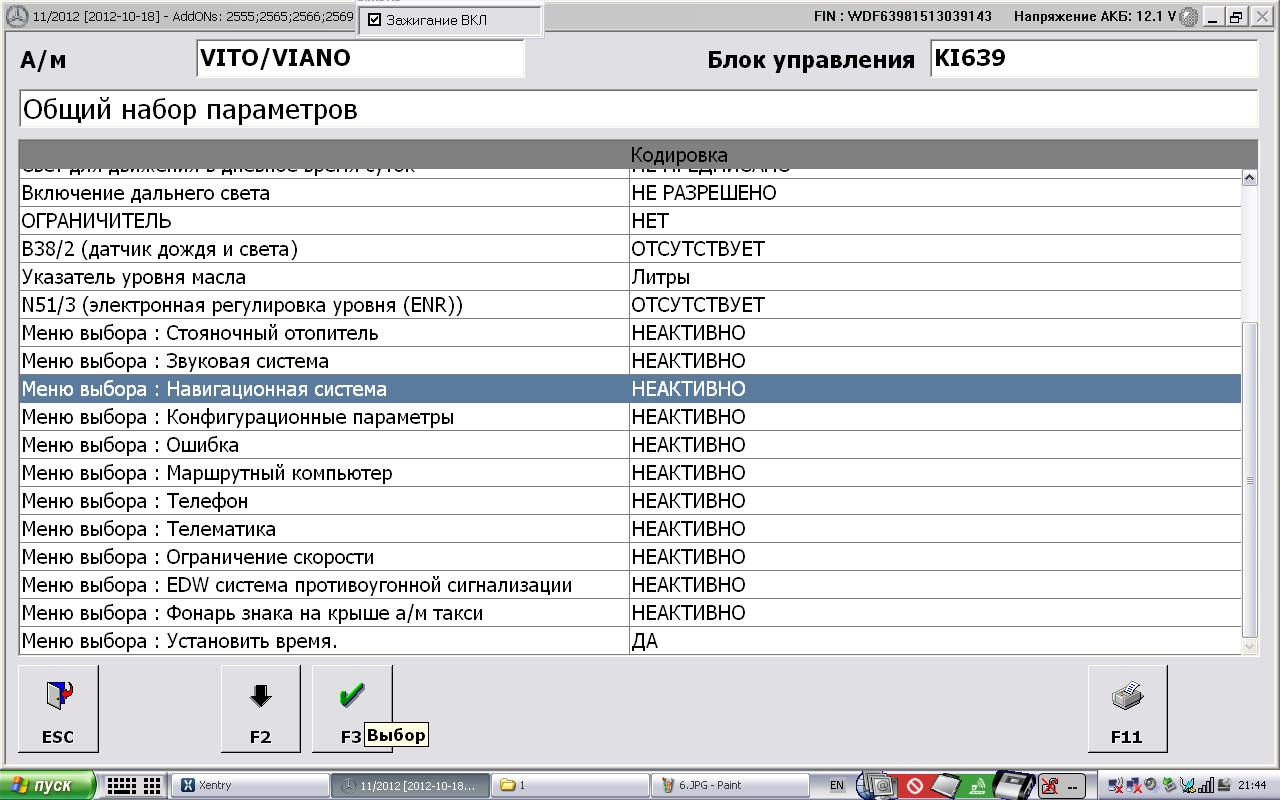Click the battery voltage indicator icon
This screenshot has width=1280, height=800.
coord(1189,16)
